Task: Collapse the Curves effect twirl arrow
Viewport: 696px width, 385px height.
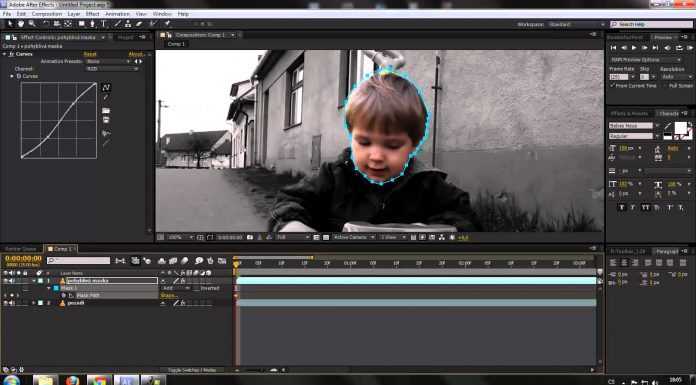Action: [4, 54]
